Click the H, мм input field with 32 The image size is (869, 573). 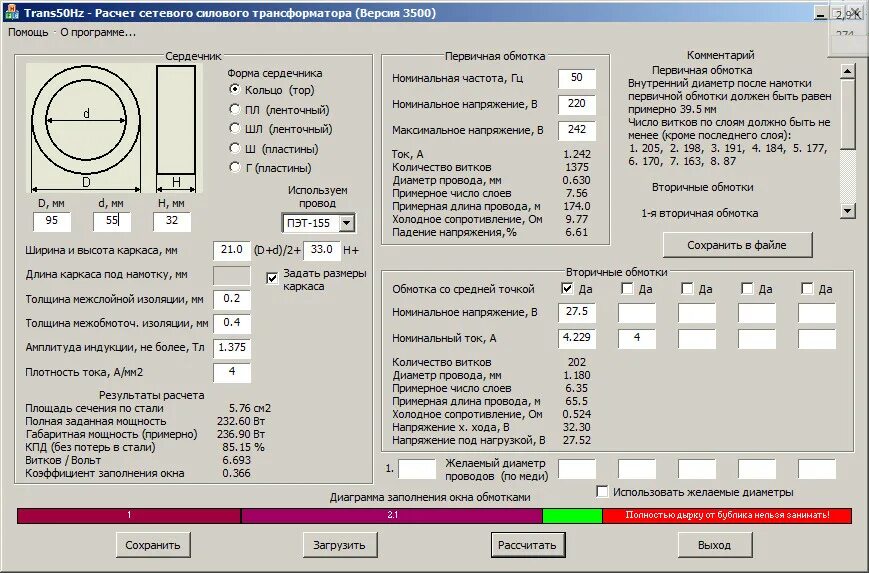(x=172, y=221)
